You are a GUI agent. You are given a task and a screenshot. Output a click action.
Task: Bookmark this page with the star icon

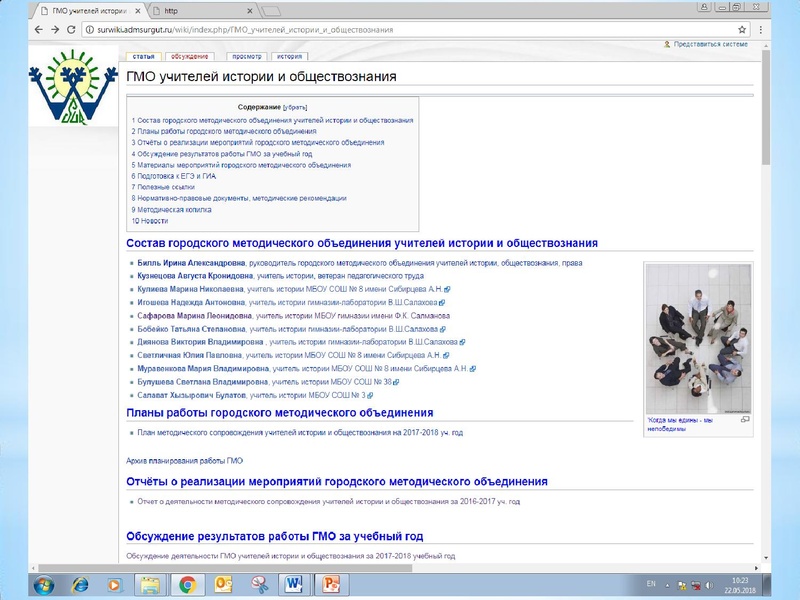coord(742,30)
